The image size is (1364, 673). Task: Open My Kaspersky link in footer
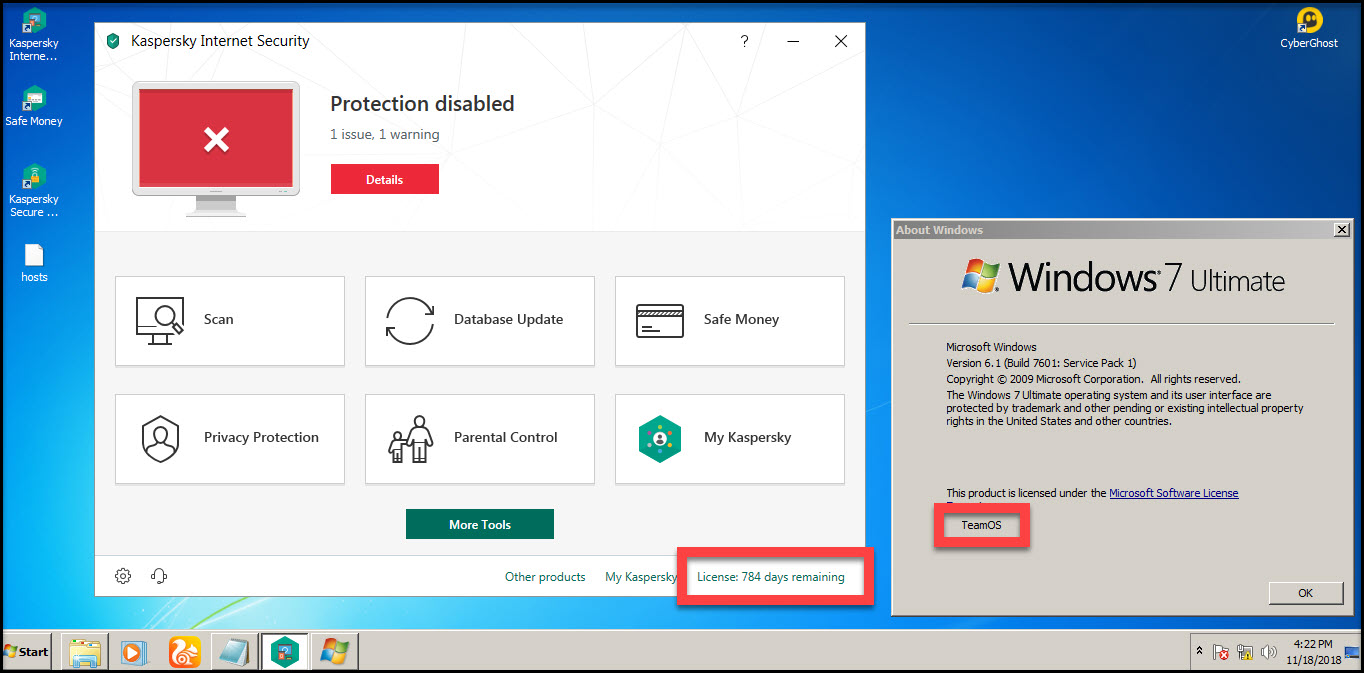[641, 577]
